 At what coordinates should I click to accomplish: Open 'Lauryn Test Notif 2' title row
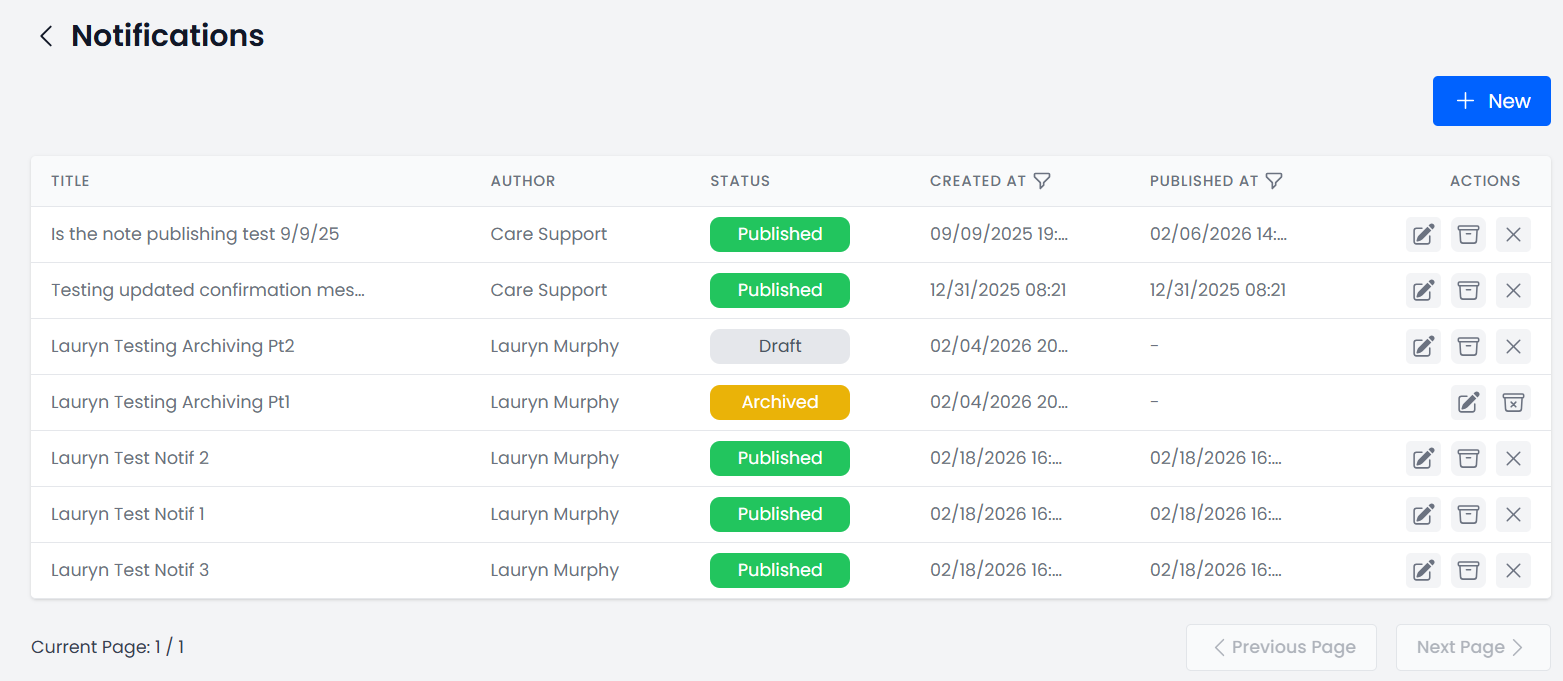(130, 458)
